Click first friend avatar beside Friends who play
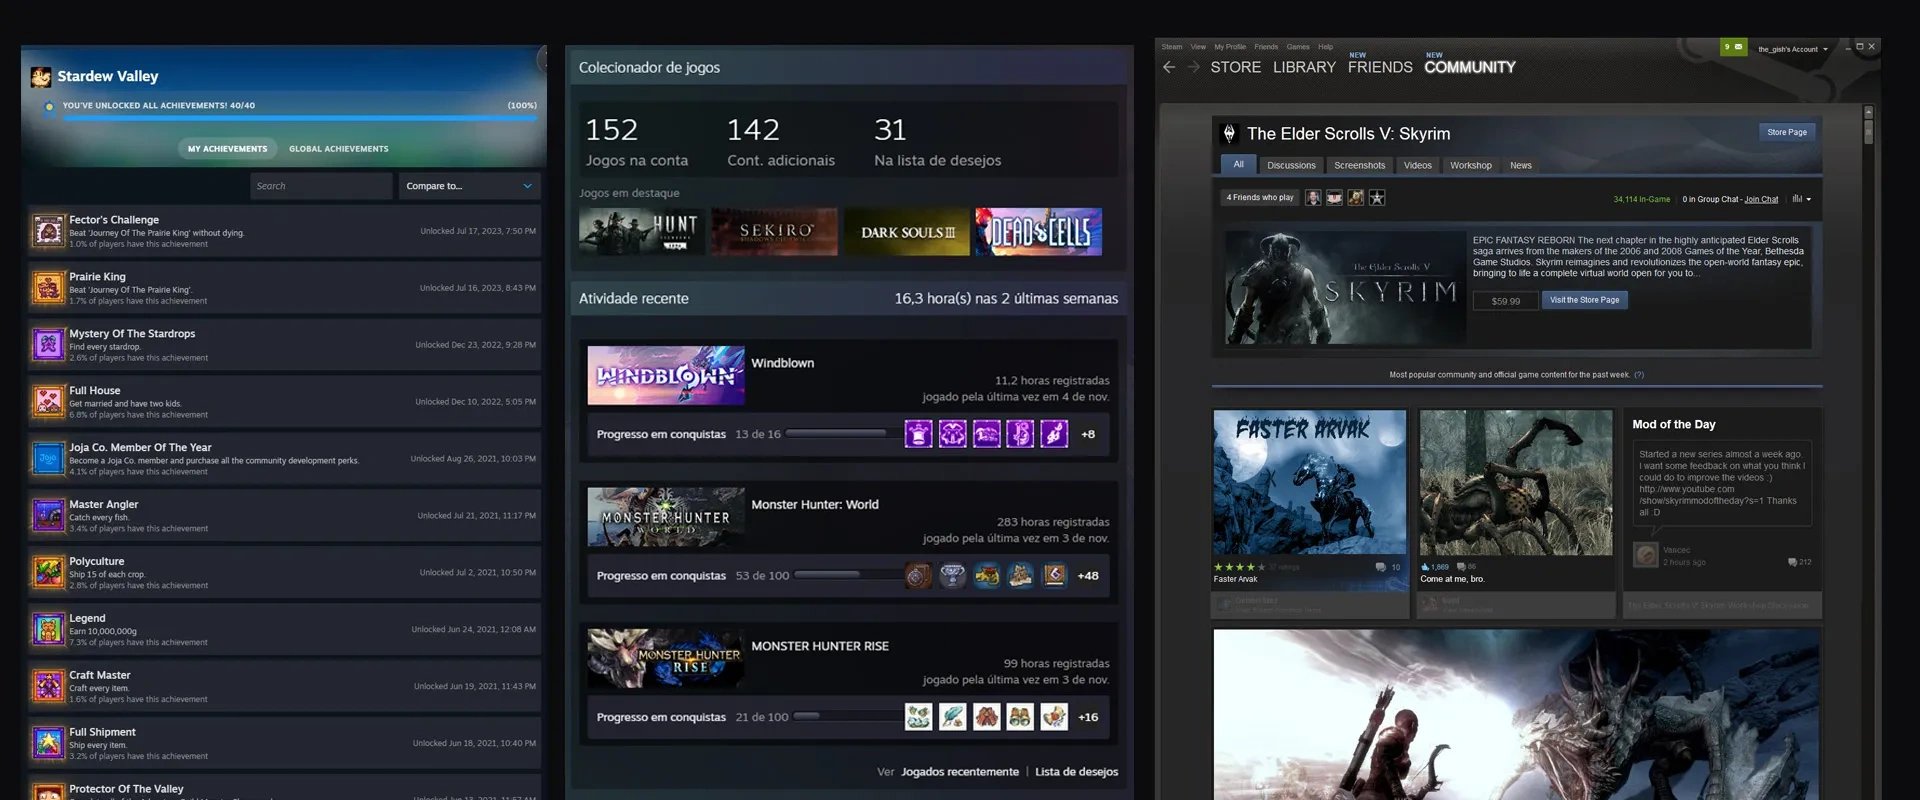This screenshot has height=800, width=1920. (1313, 198)
